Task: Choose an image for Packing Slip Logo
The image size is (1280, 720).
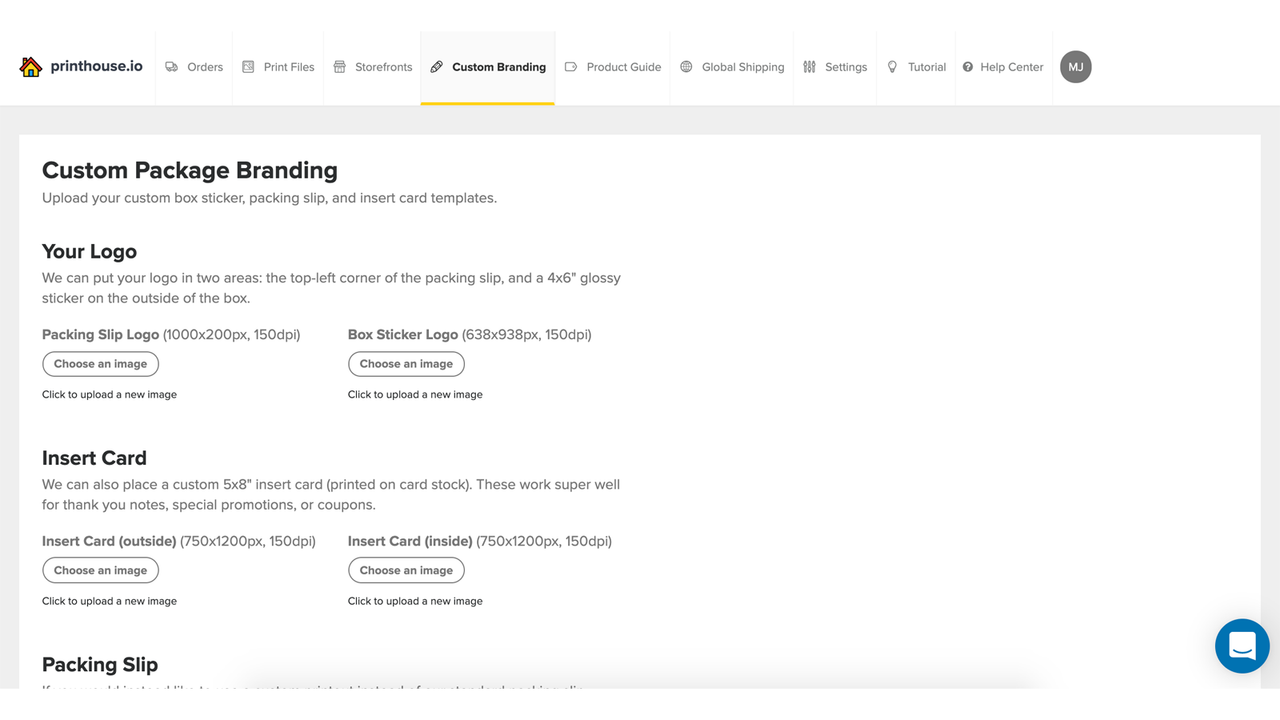Action: [x=100, y=363]
